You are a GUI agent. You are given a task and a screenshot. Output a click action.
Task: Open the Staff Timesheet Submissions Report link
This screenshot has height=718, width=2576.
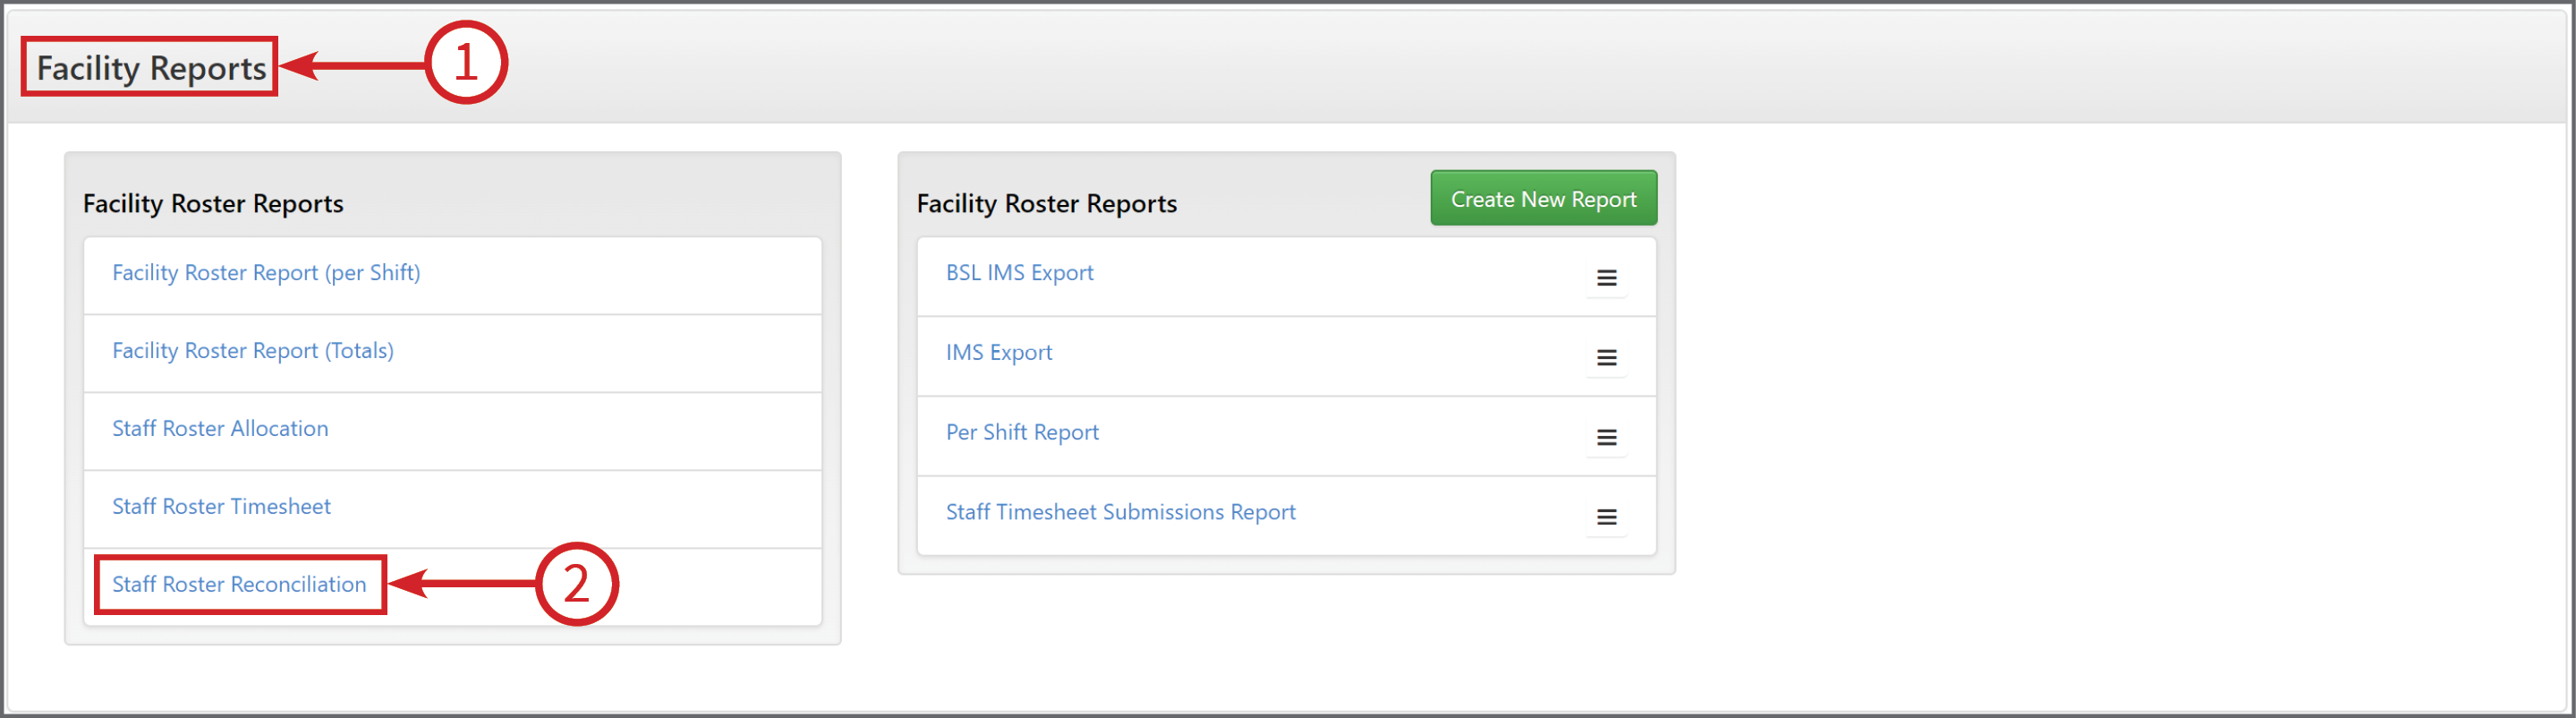click(x=1120, y=512)
